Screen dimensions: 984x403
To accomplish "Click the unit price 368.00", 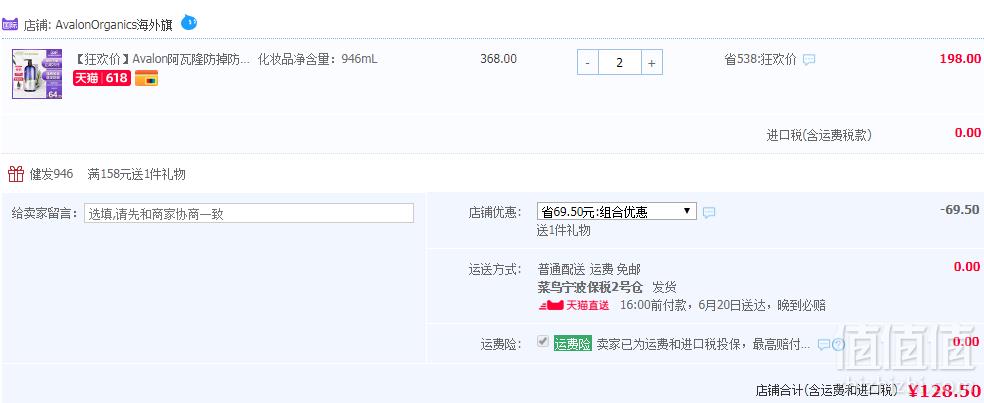I will 498,59.
